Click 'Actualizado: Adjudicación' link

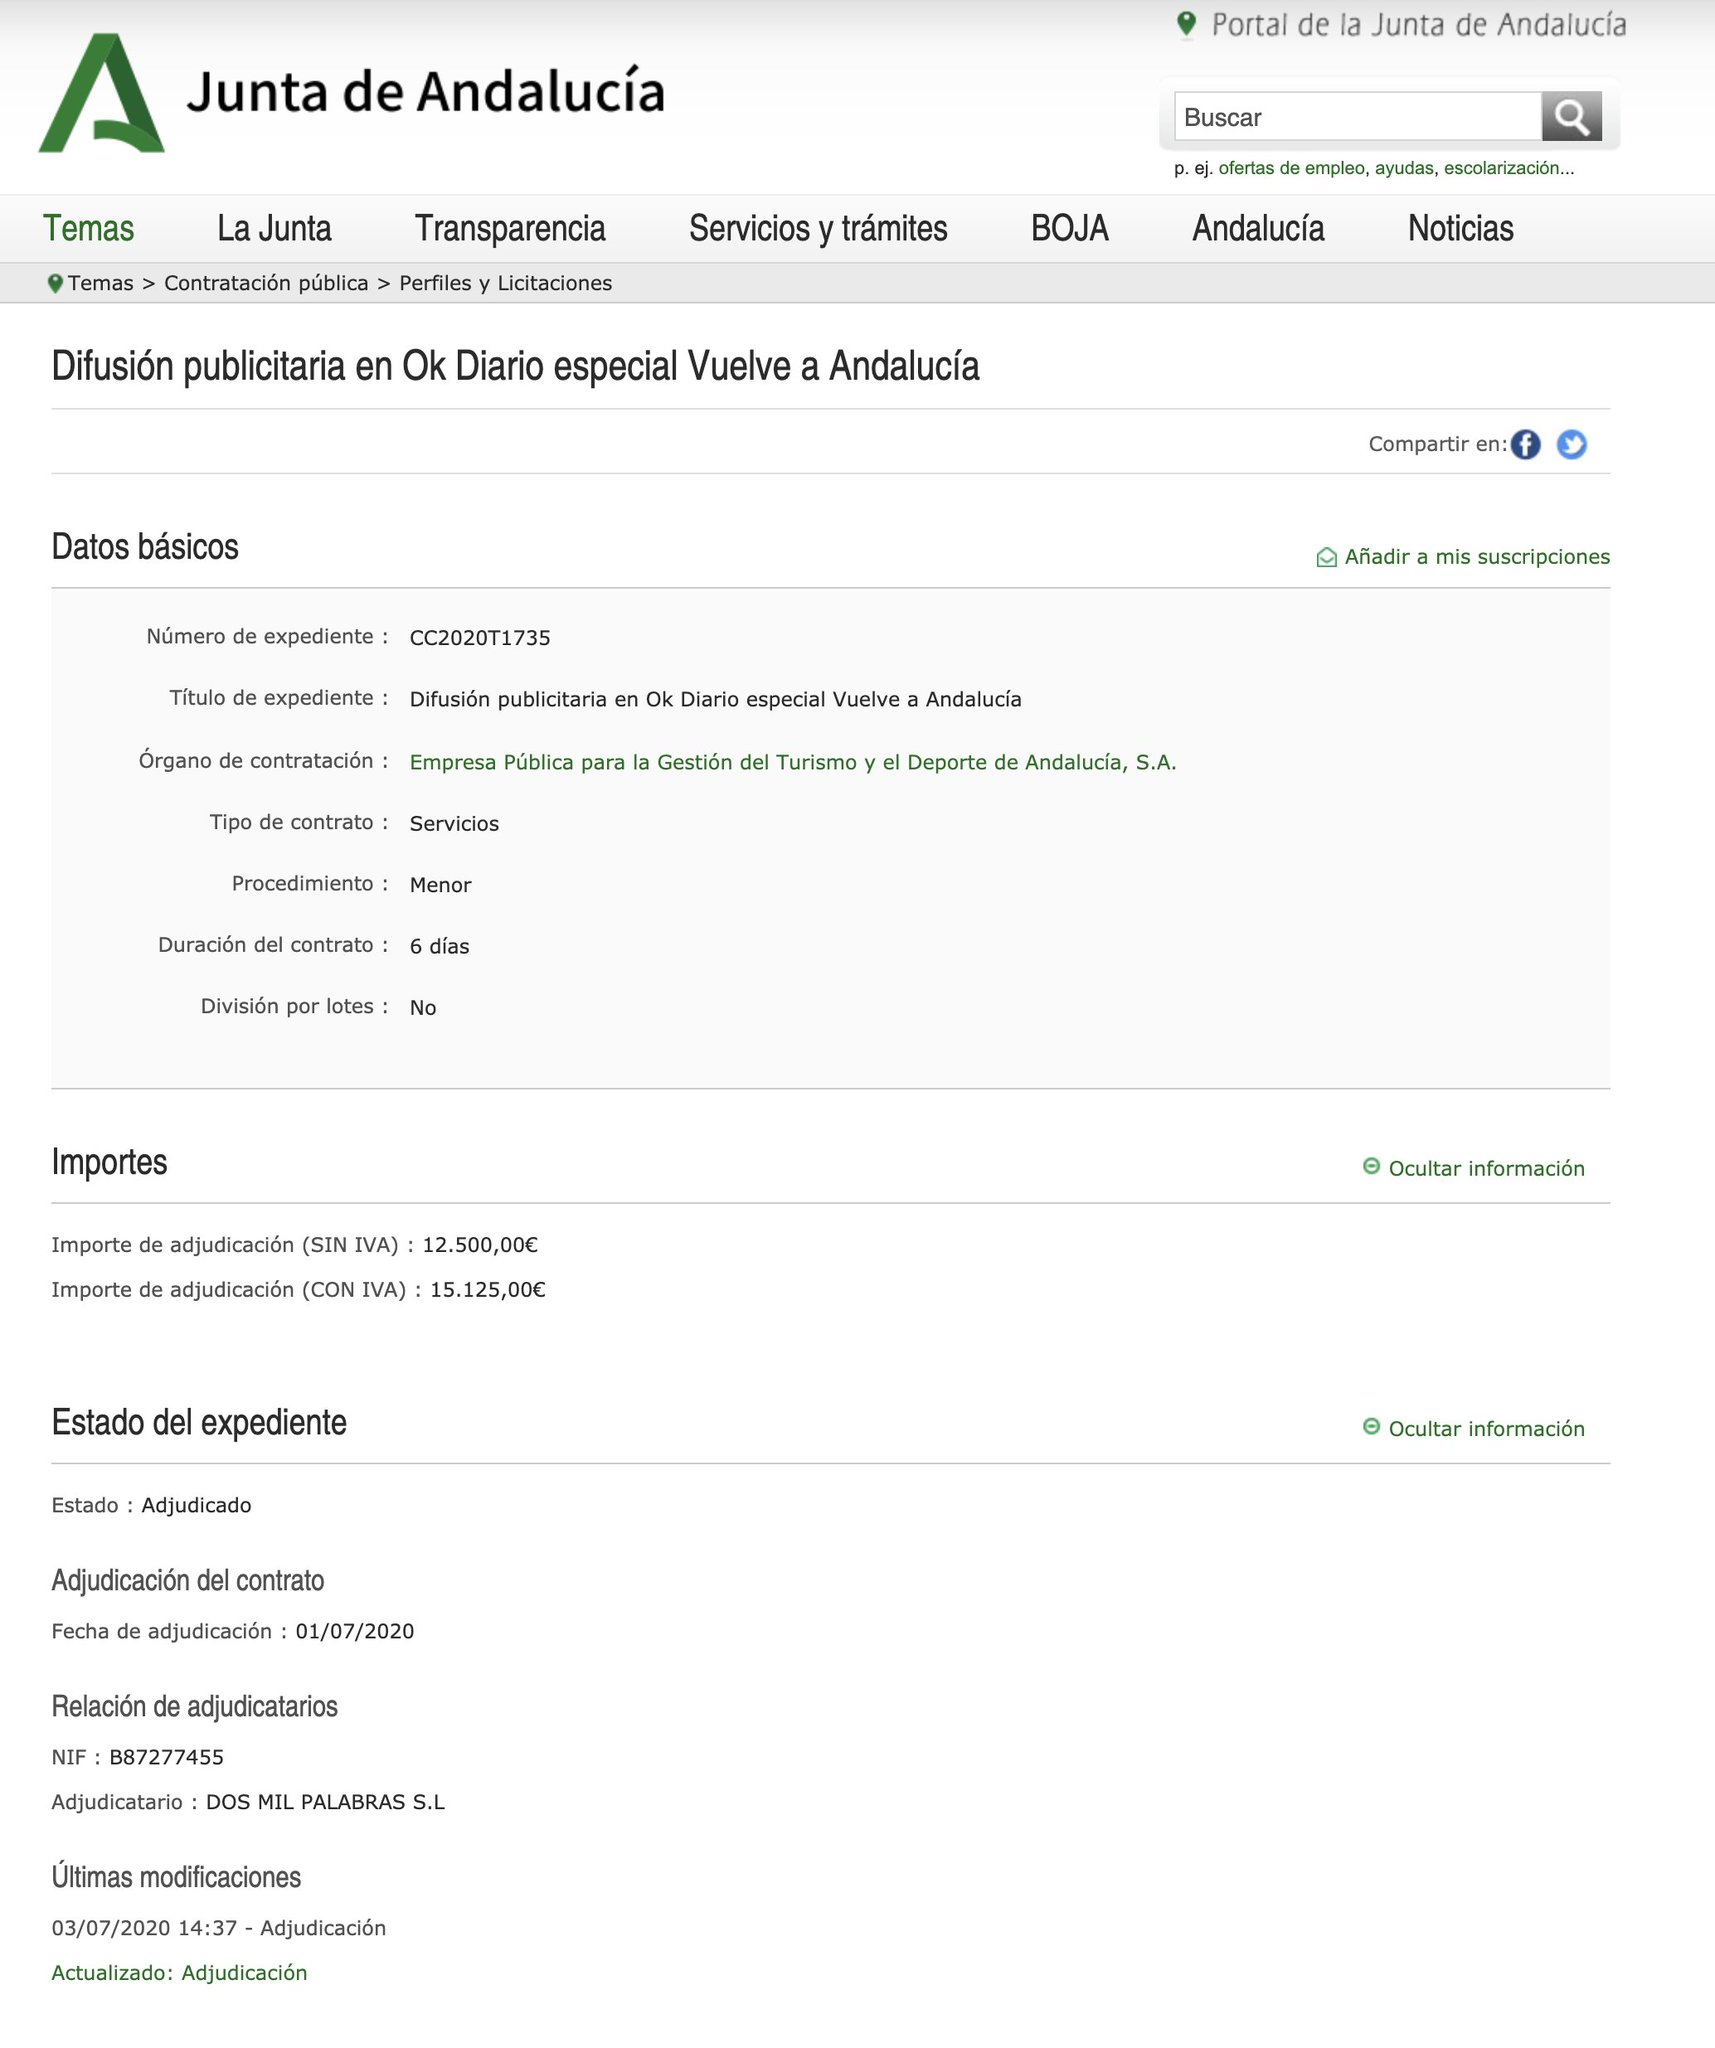pos(179,1973)
